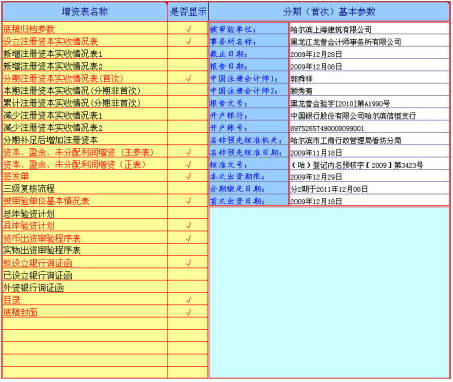Toggle check mark for 资本、盈余、未分配利润增资(主参表)
Image resolution: width=453 pixels, height=382 pixels.
click(x=188, y=152)
